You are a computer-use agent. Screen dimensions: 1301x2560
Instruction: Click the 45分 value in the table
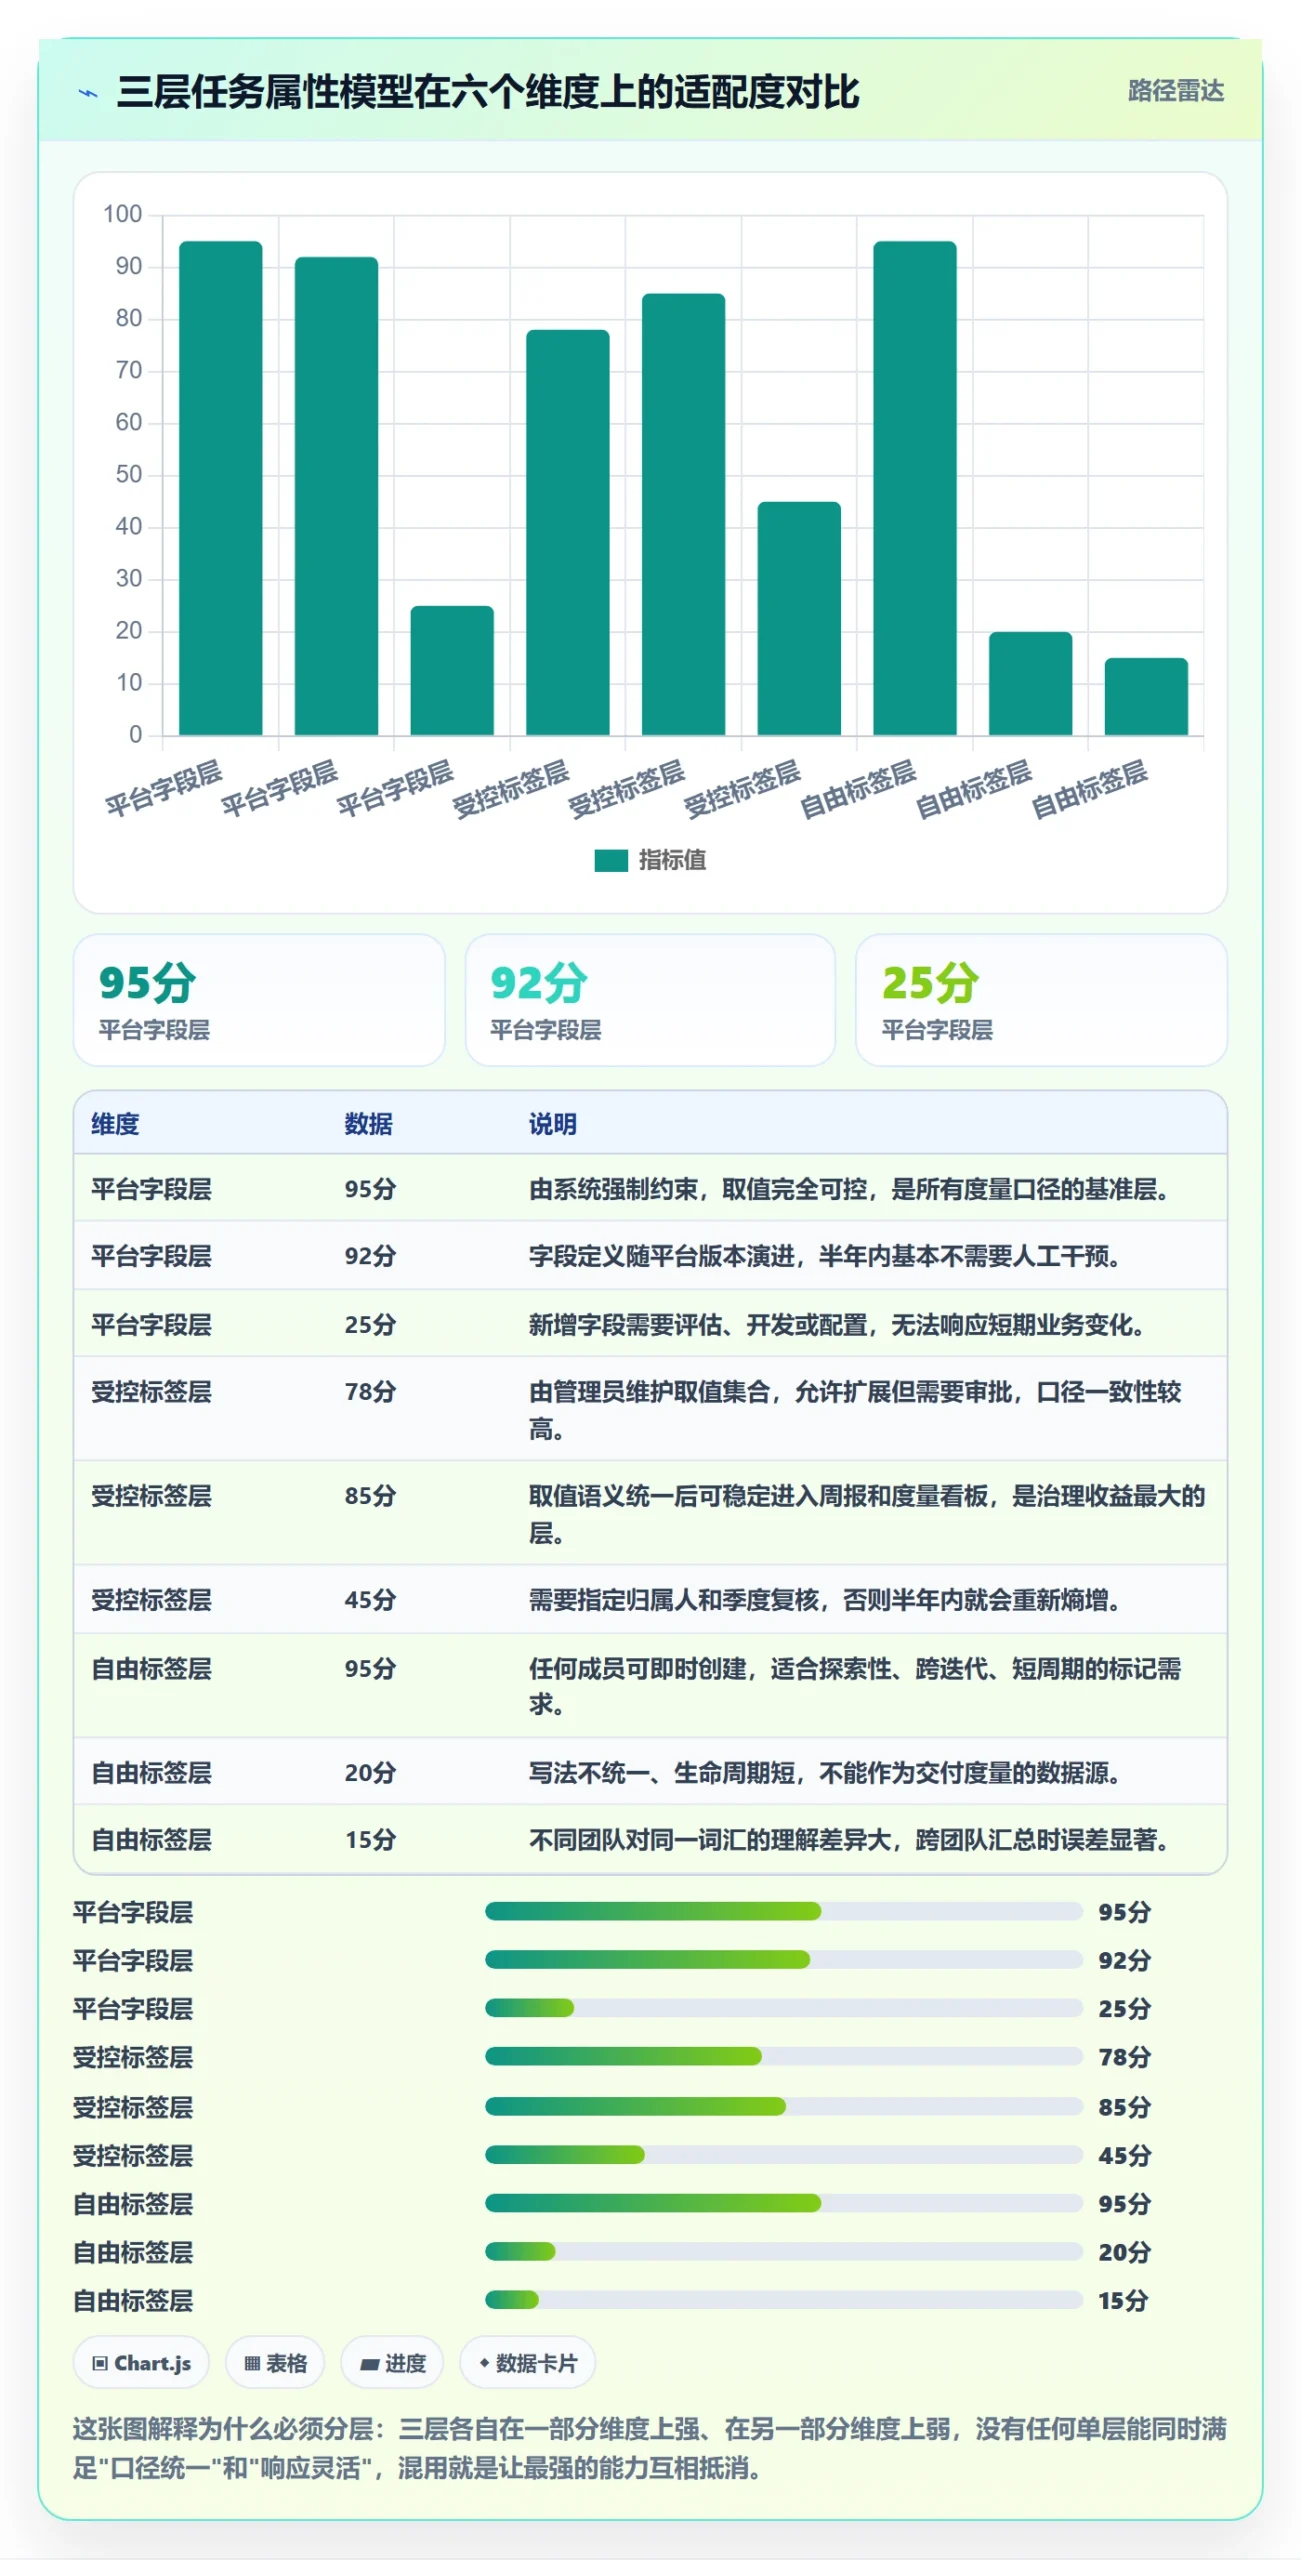(x=370, y=1600)
